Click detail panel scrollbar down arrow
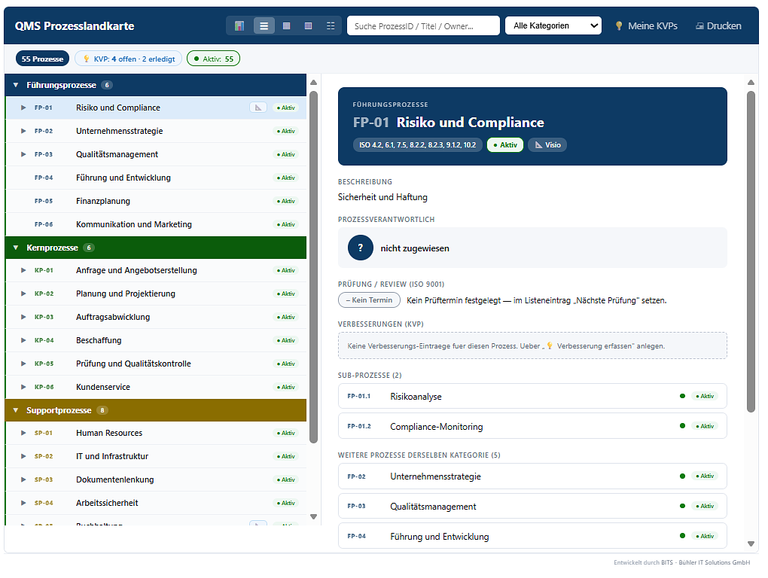Image resolution: width=768 pixels, height=578 pixels. (751, 544)
